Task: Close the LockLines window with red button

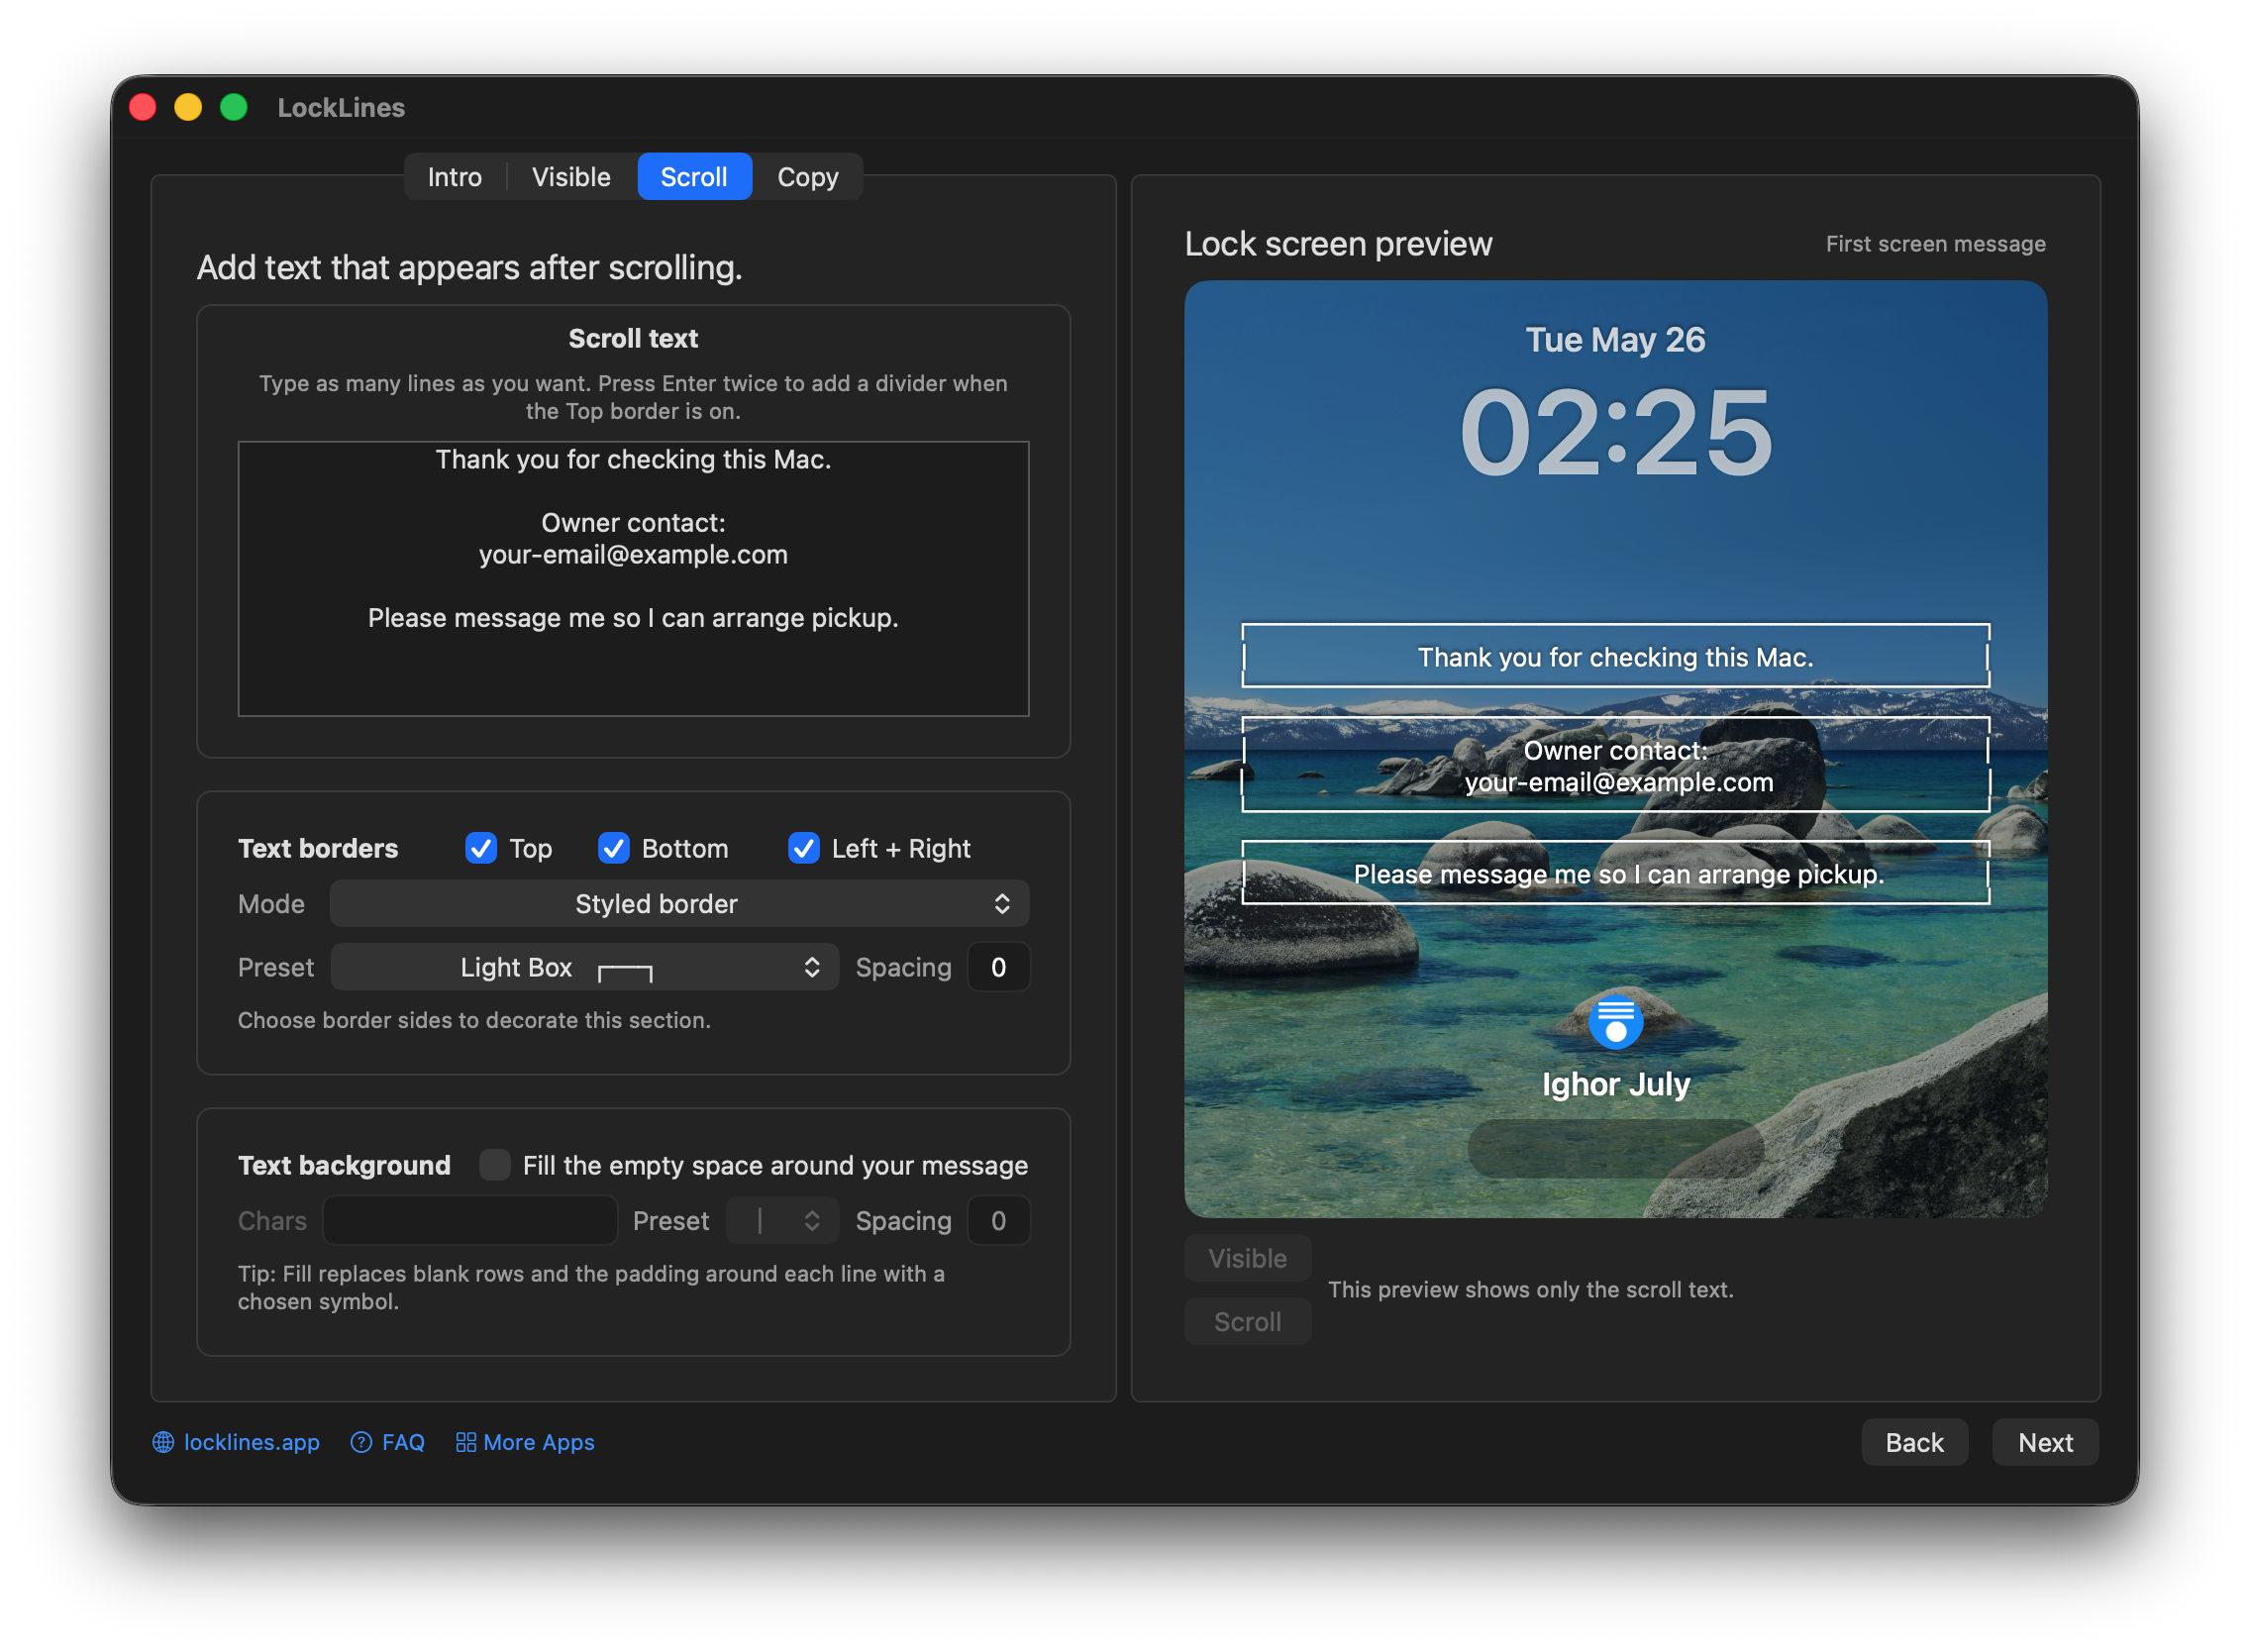Action: (143, 107)
